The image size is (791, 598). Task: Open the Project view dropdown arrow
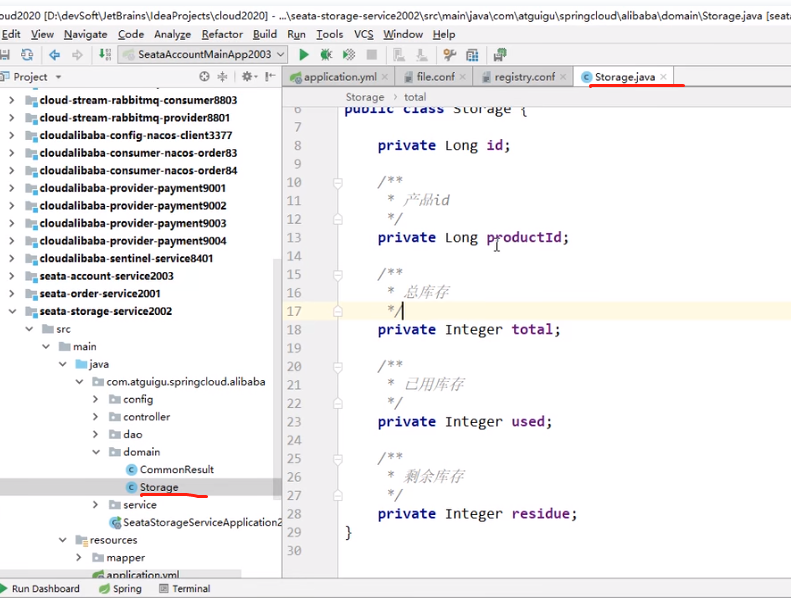tap(59, 77)
